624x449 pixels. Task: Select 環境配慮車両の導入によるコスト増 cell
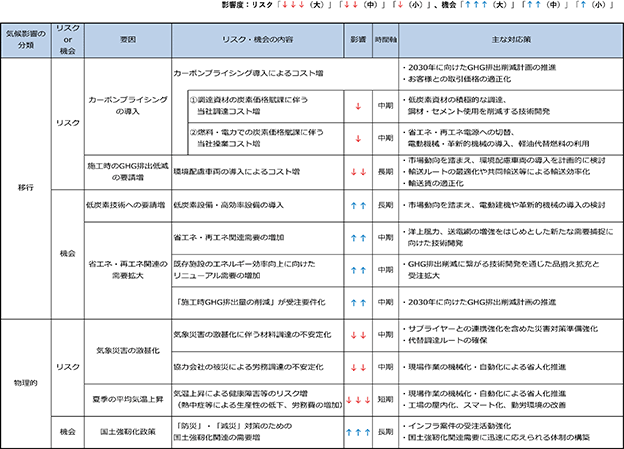point(258,172)
